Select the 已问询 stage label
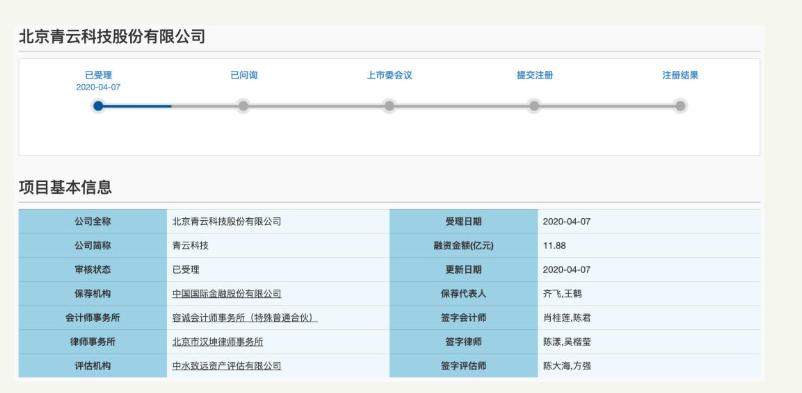802x393 pixels. point(244,75)
